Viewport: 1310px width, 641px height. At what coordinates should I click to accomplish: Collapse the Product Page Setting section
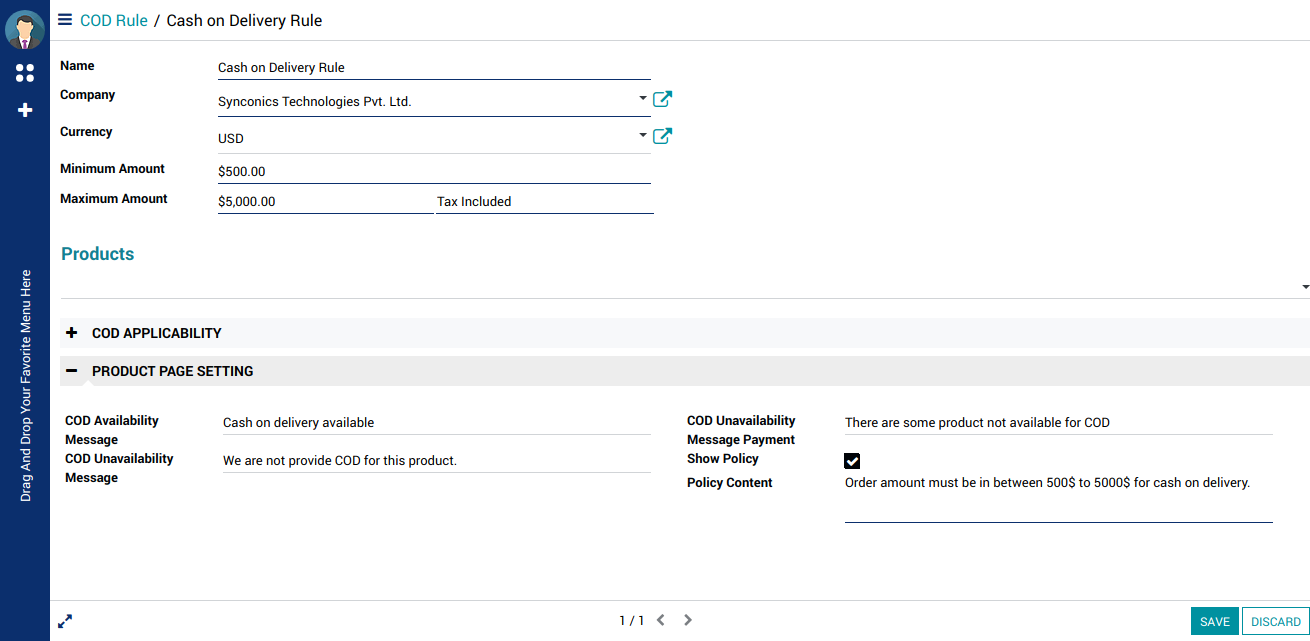pos(72,371)
